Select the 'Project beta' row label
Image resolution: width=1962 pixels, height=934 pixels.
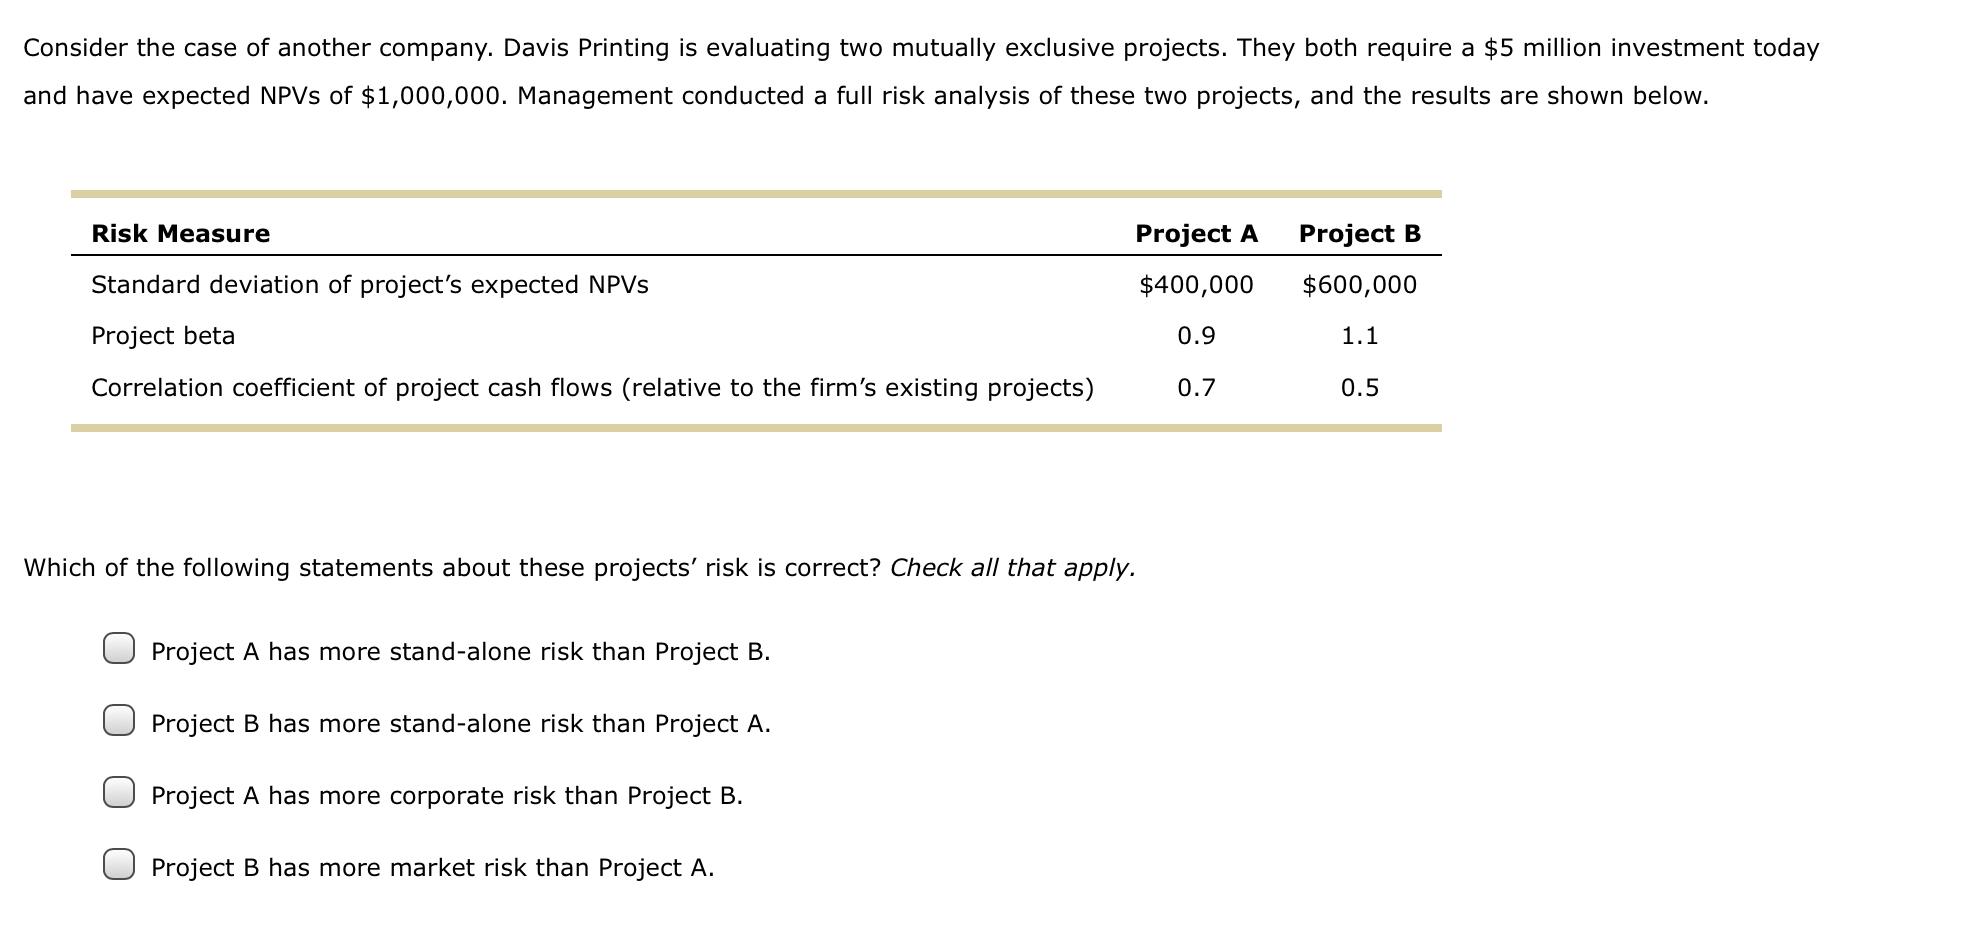point(162,336)
